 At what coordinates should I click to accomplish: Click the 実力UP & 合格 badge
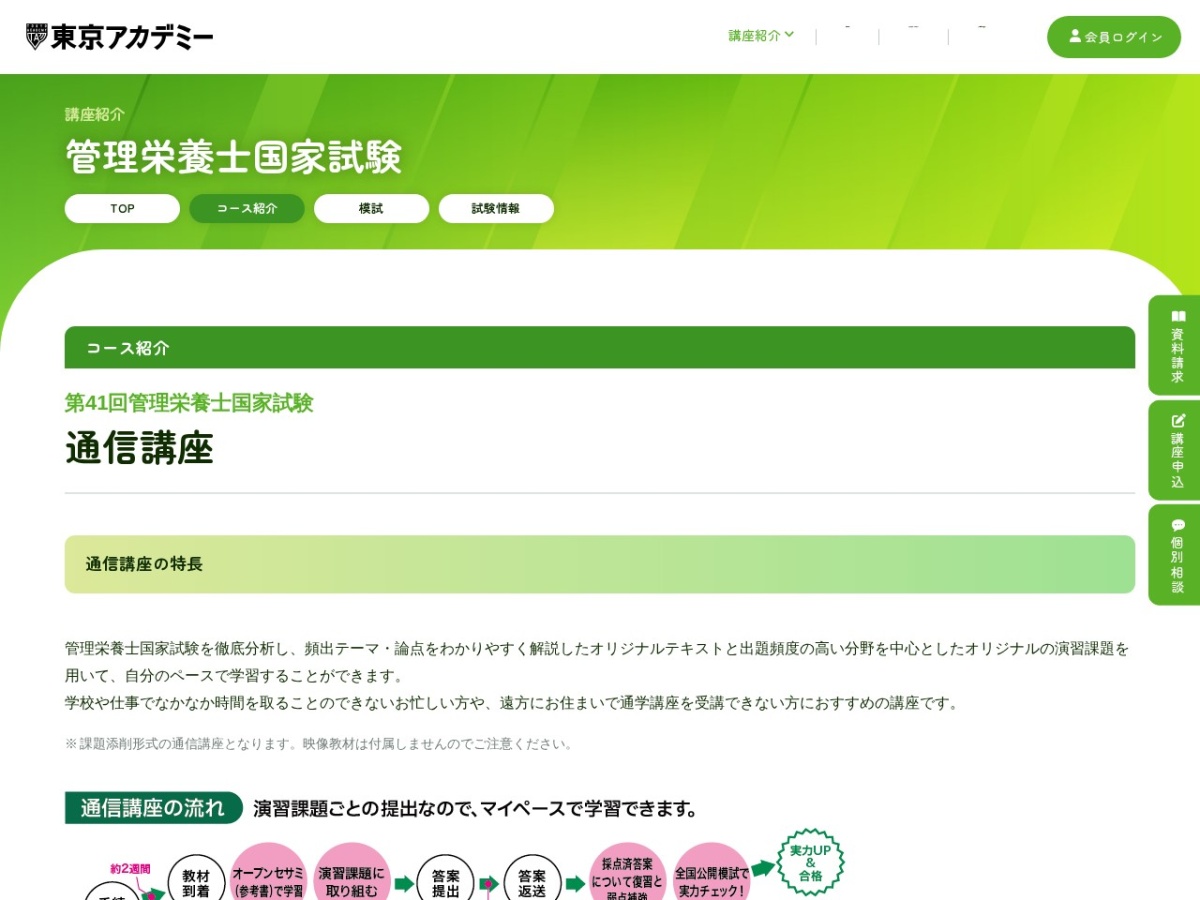811,861
